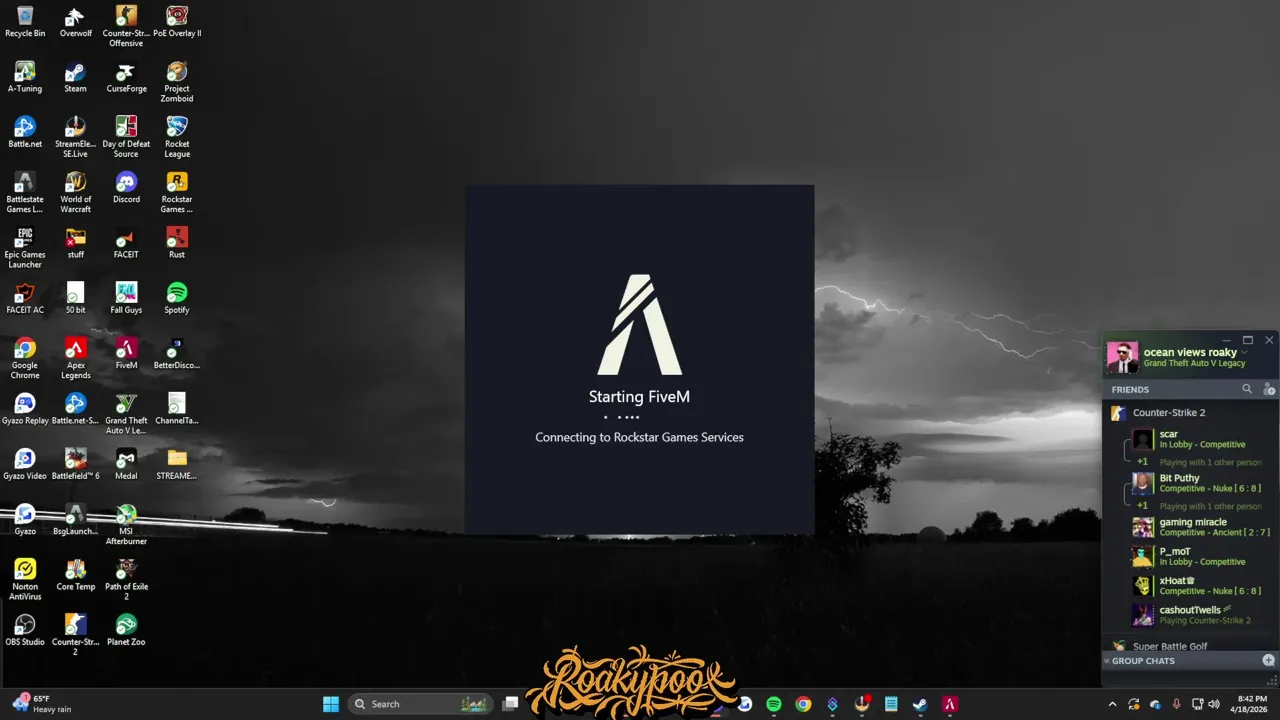Open CurseForge desktop shortcut
Screen dimensions: 1280x720
126,77
